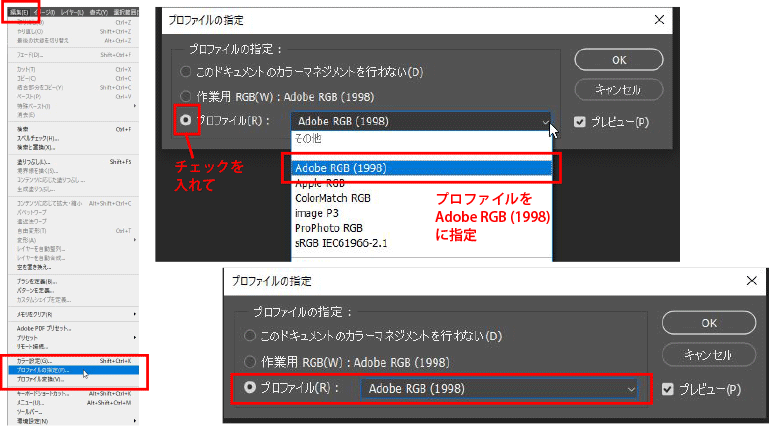Expand 変形(A) submenu arrow
This screenshot has height=434, width=769.
[135, 240]
